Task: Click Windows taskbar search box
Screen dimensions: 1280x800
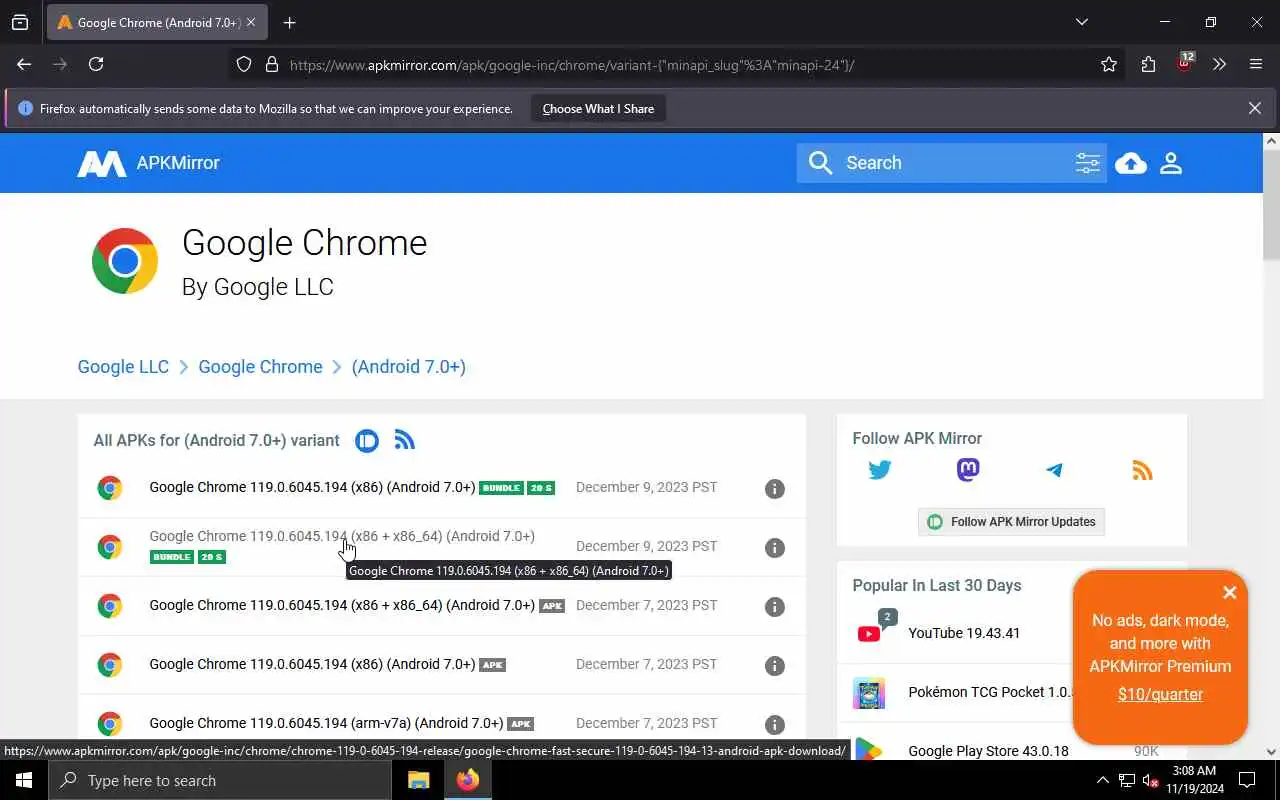Action: pos(220,780)
